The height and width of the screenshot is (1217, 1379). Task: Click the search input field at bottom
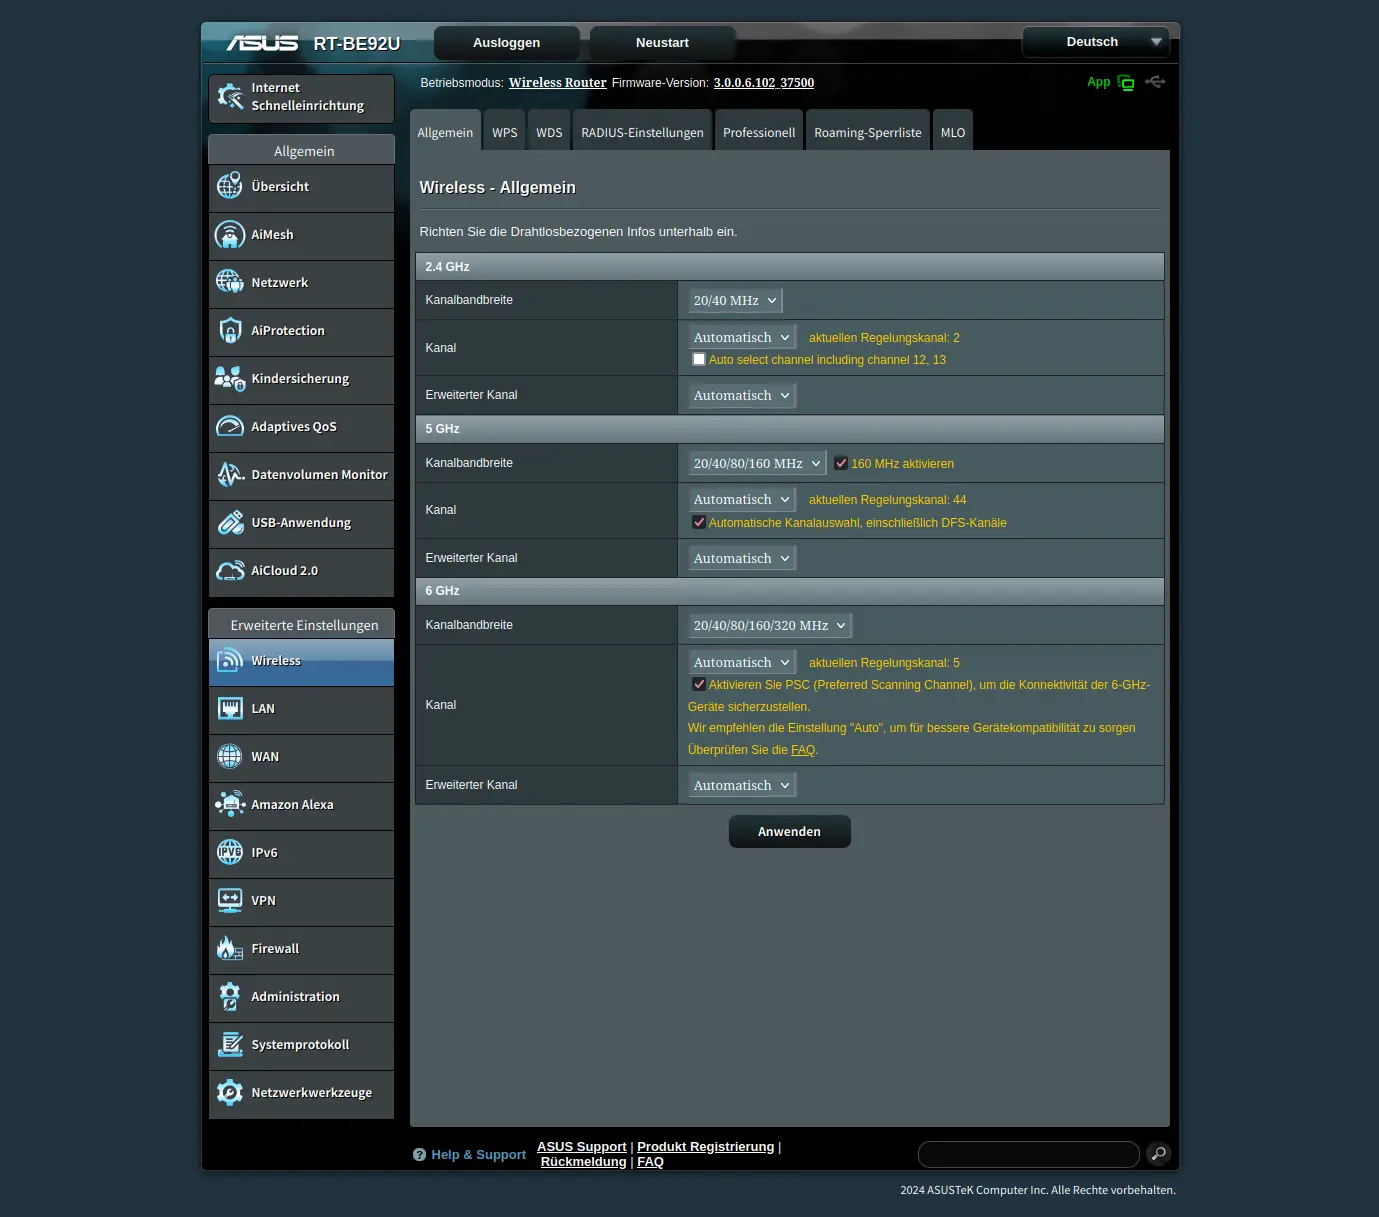[x=1028, y=1154]
